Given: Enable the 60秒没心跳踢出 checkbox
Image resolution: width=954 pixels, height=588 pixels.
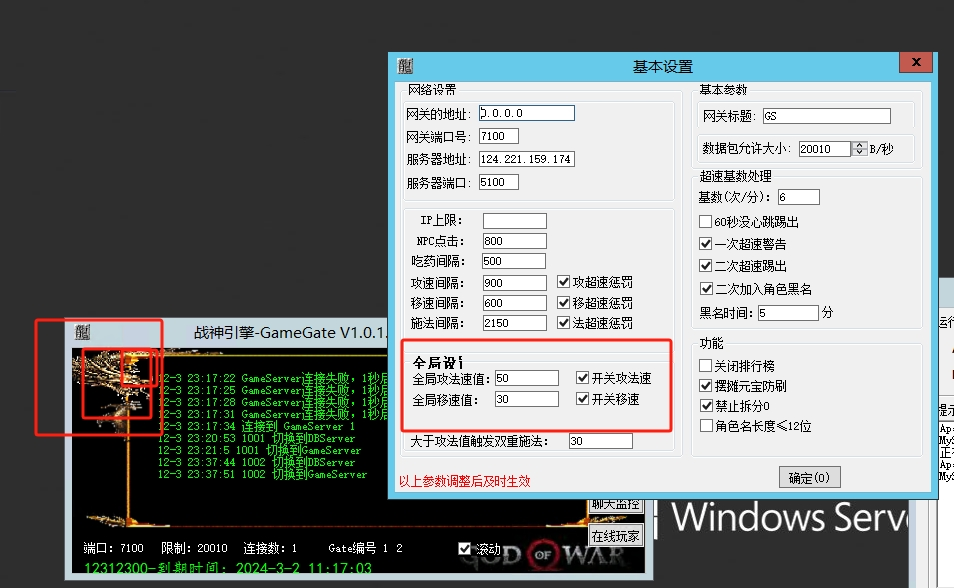Looking at the screenshot, I should [706, 222].
